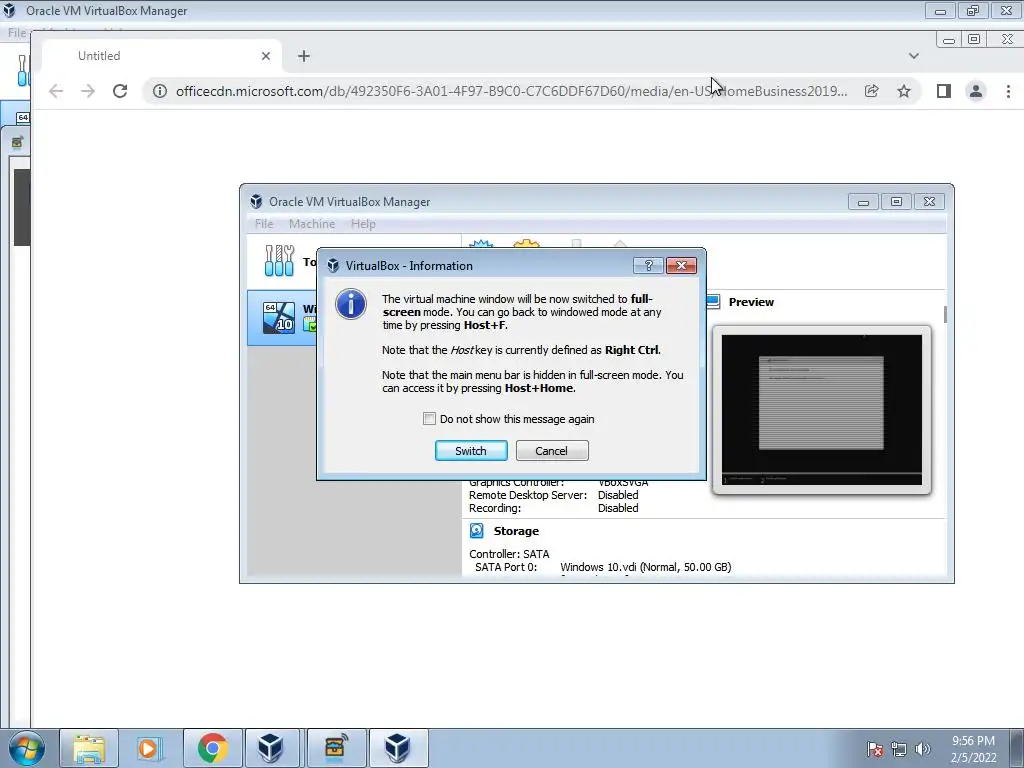Viewport: 1024px width, 768px height.
Task: Click the Switch button
Action: [x=471, y=451]
